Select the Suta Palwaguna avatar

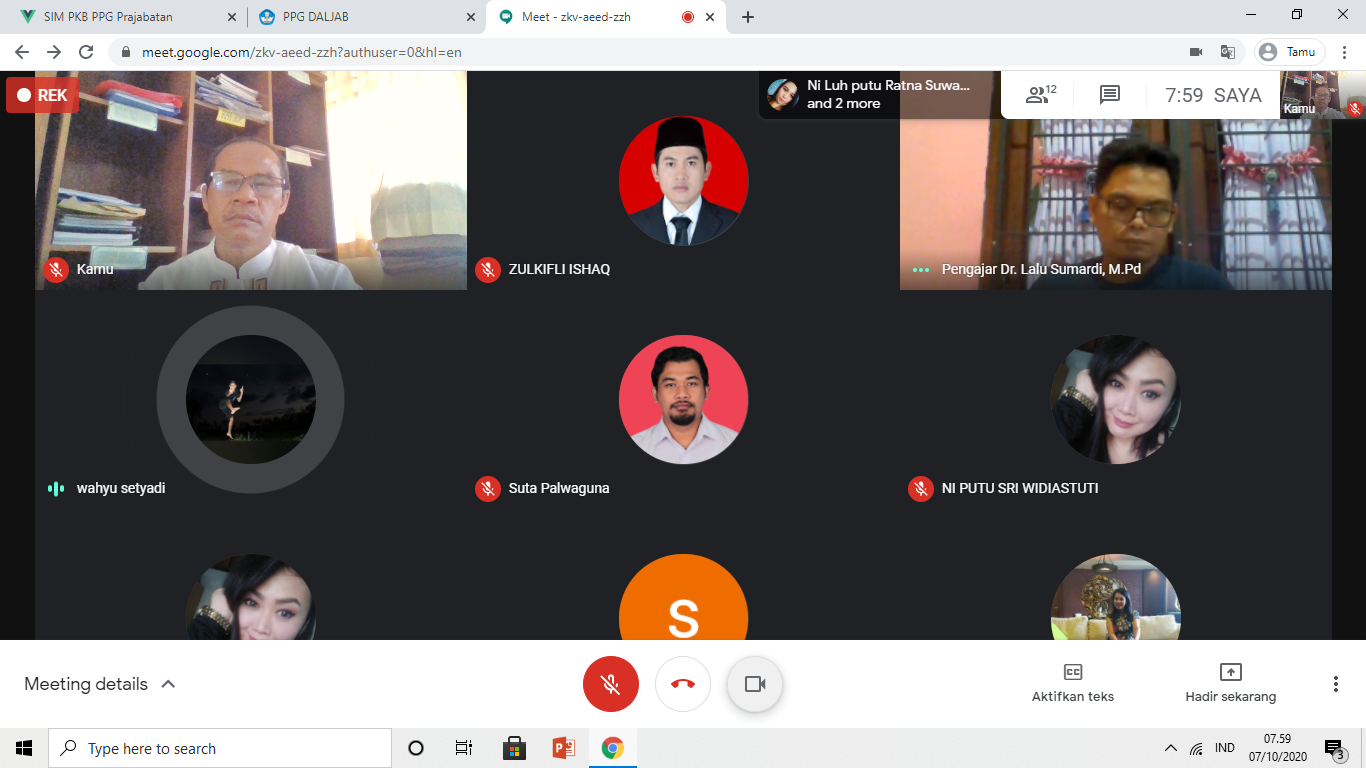(x=683, y=399)
